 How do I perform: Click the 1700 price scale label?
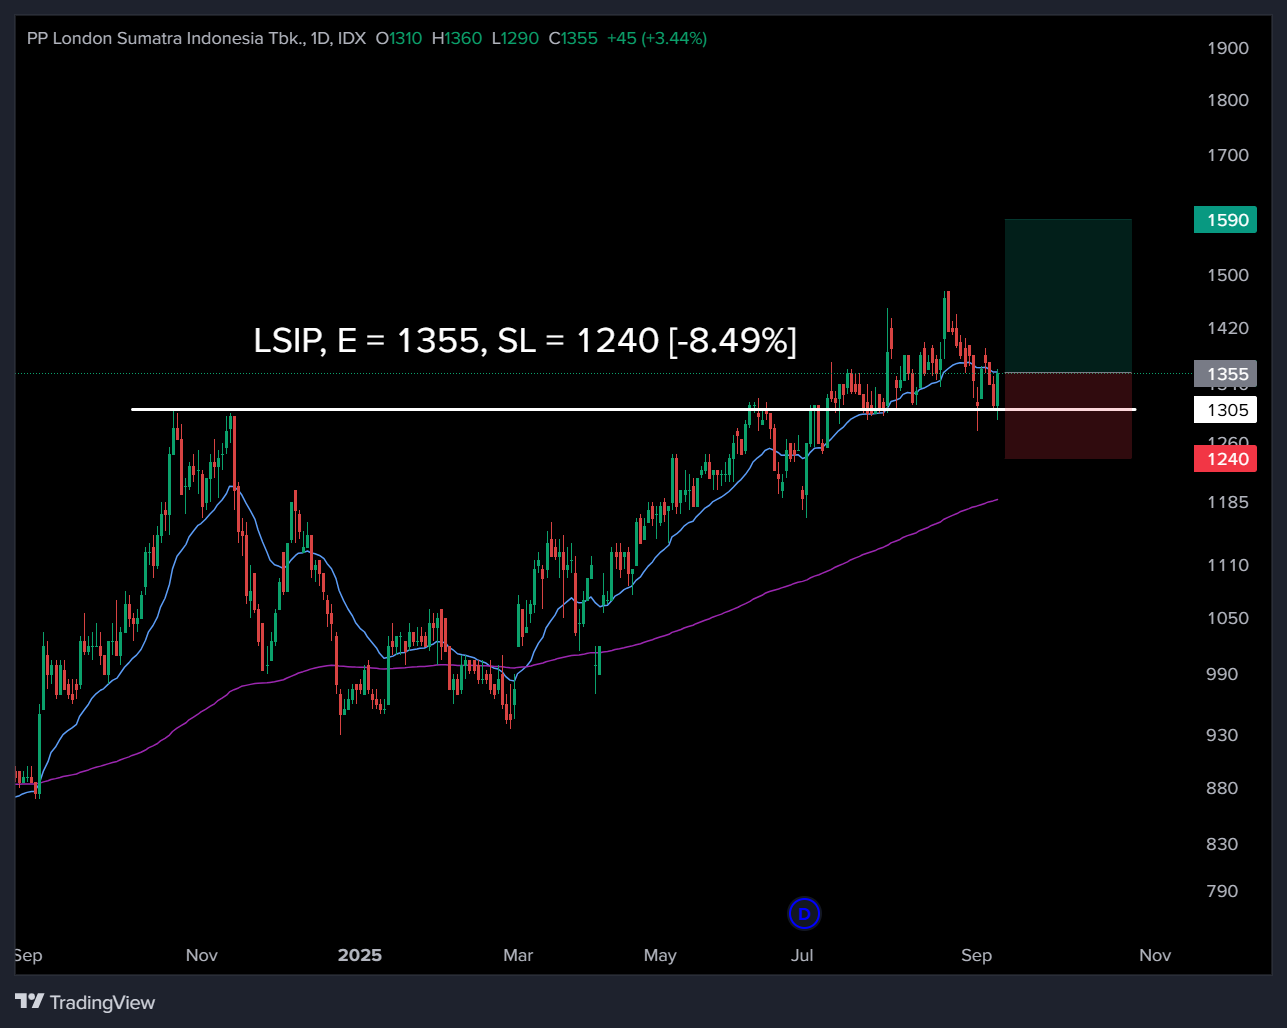click(x=1228, y=155)
